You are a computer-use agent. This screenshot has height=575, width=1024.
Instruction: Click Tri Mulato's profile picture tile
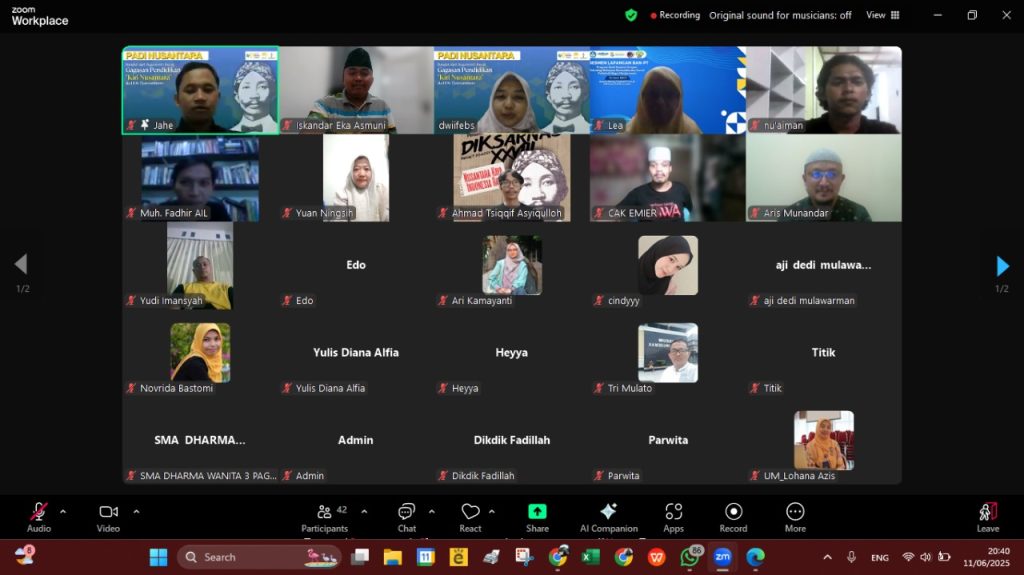click(x=667, y=353)
